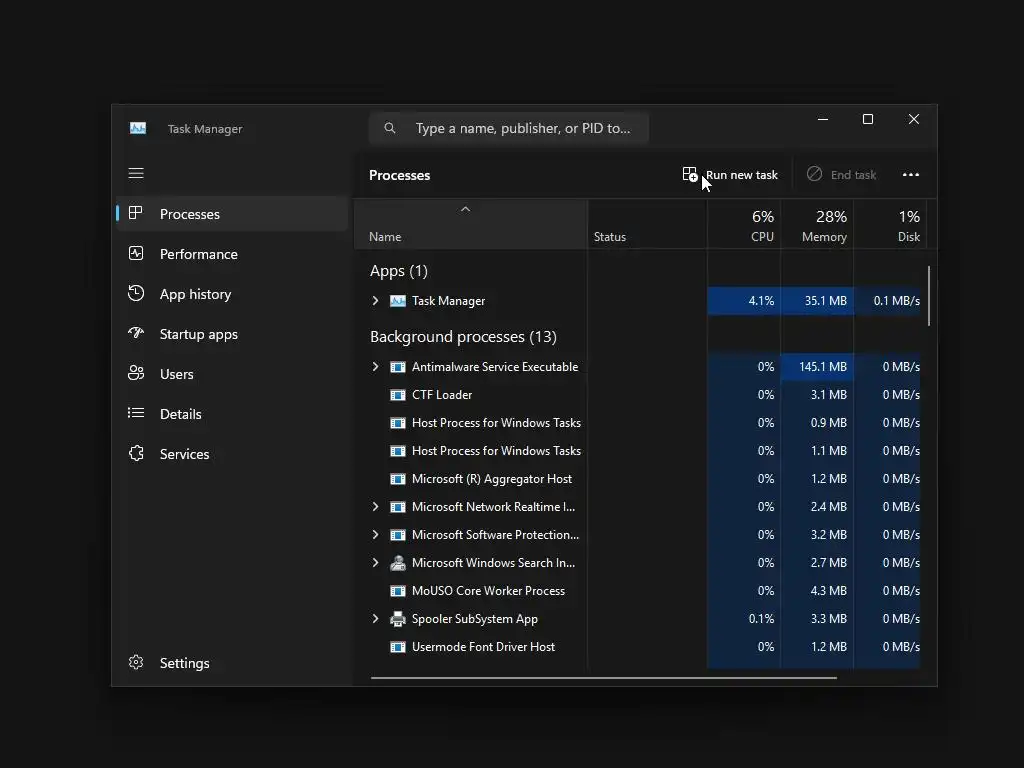This screenshot has height=768, width=1024.
Task: Click the Microsoft Software Protection icon
Action: coord(398,536)
